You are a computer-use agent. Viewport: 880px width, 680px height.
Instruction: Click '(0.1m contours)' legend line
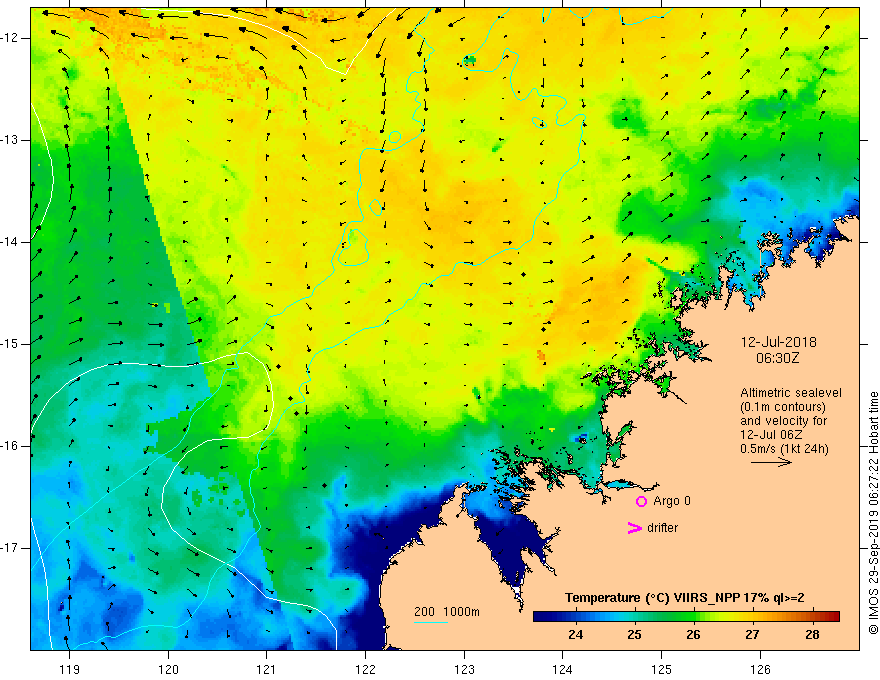(783, 407)
